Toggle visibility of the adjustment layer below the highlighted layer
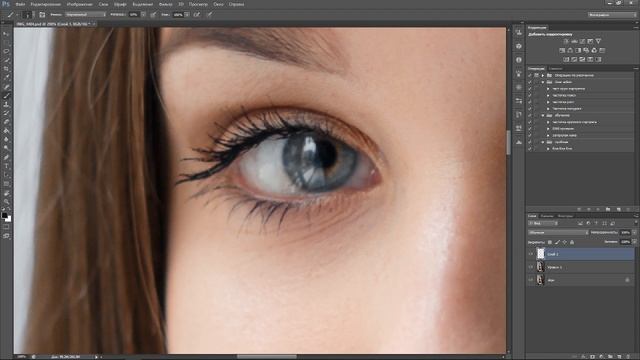The height and width of the screenshot is (360, 640). (531, 267)
